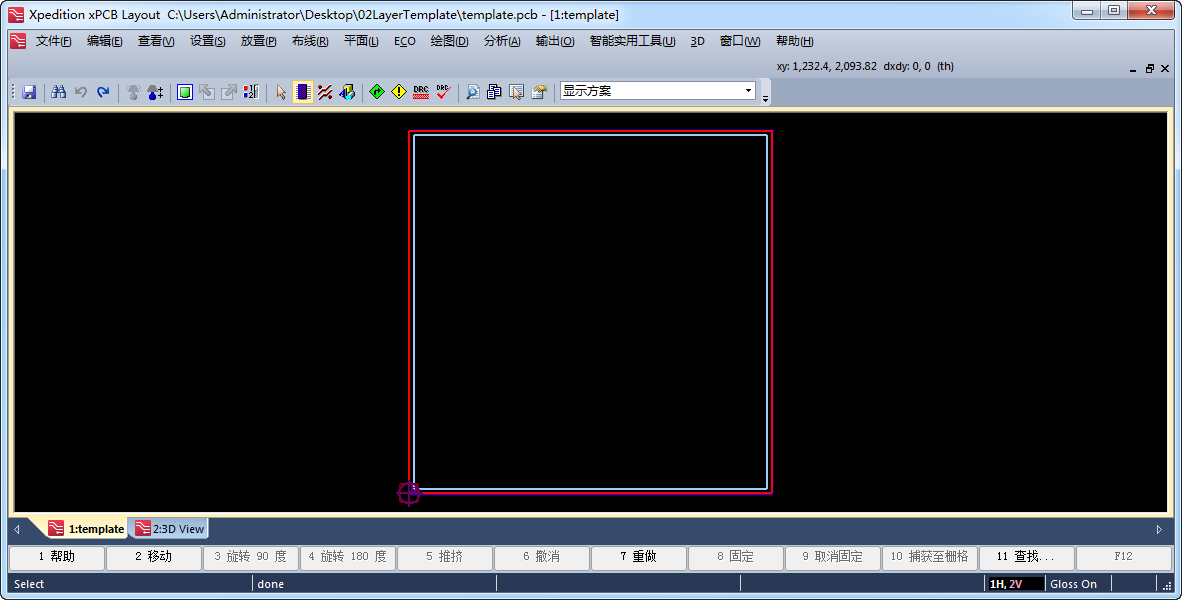1182x600 pixels.
Task: Click the magnifier zoom icon
Action: 473,92
